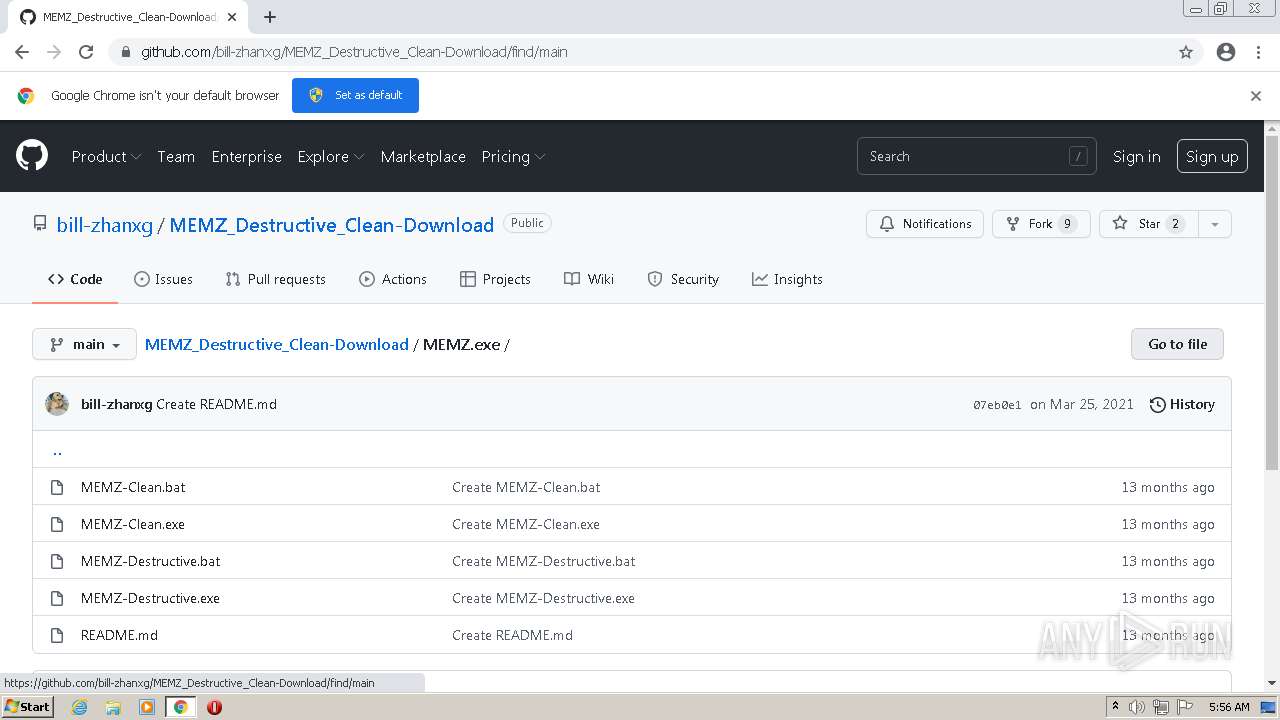Open the bill-zhanxg owner link

[x=104, y=225]
